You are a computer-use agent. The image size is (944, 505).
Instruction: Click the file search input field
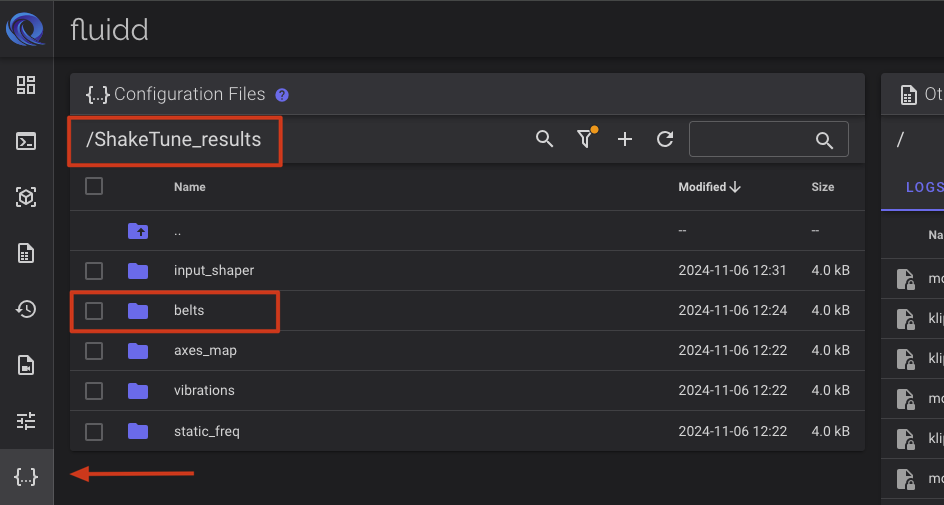[755, 139]
